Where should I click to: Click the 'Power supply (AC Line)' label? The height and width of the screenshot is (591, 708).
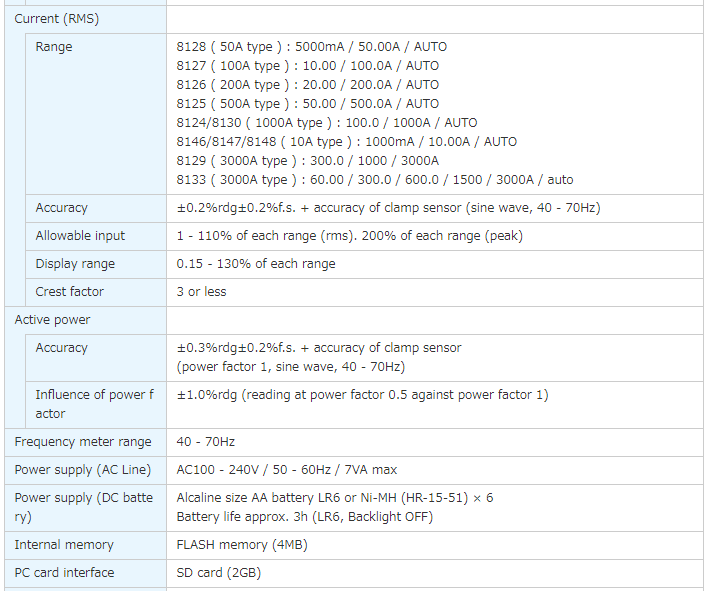tap(82, 470)
